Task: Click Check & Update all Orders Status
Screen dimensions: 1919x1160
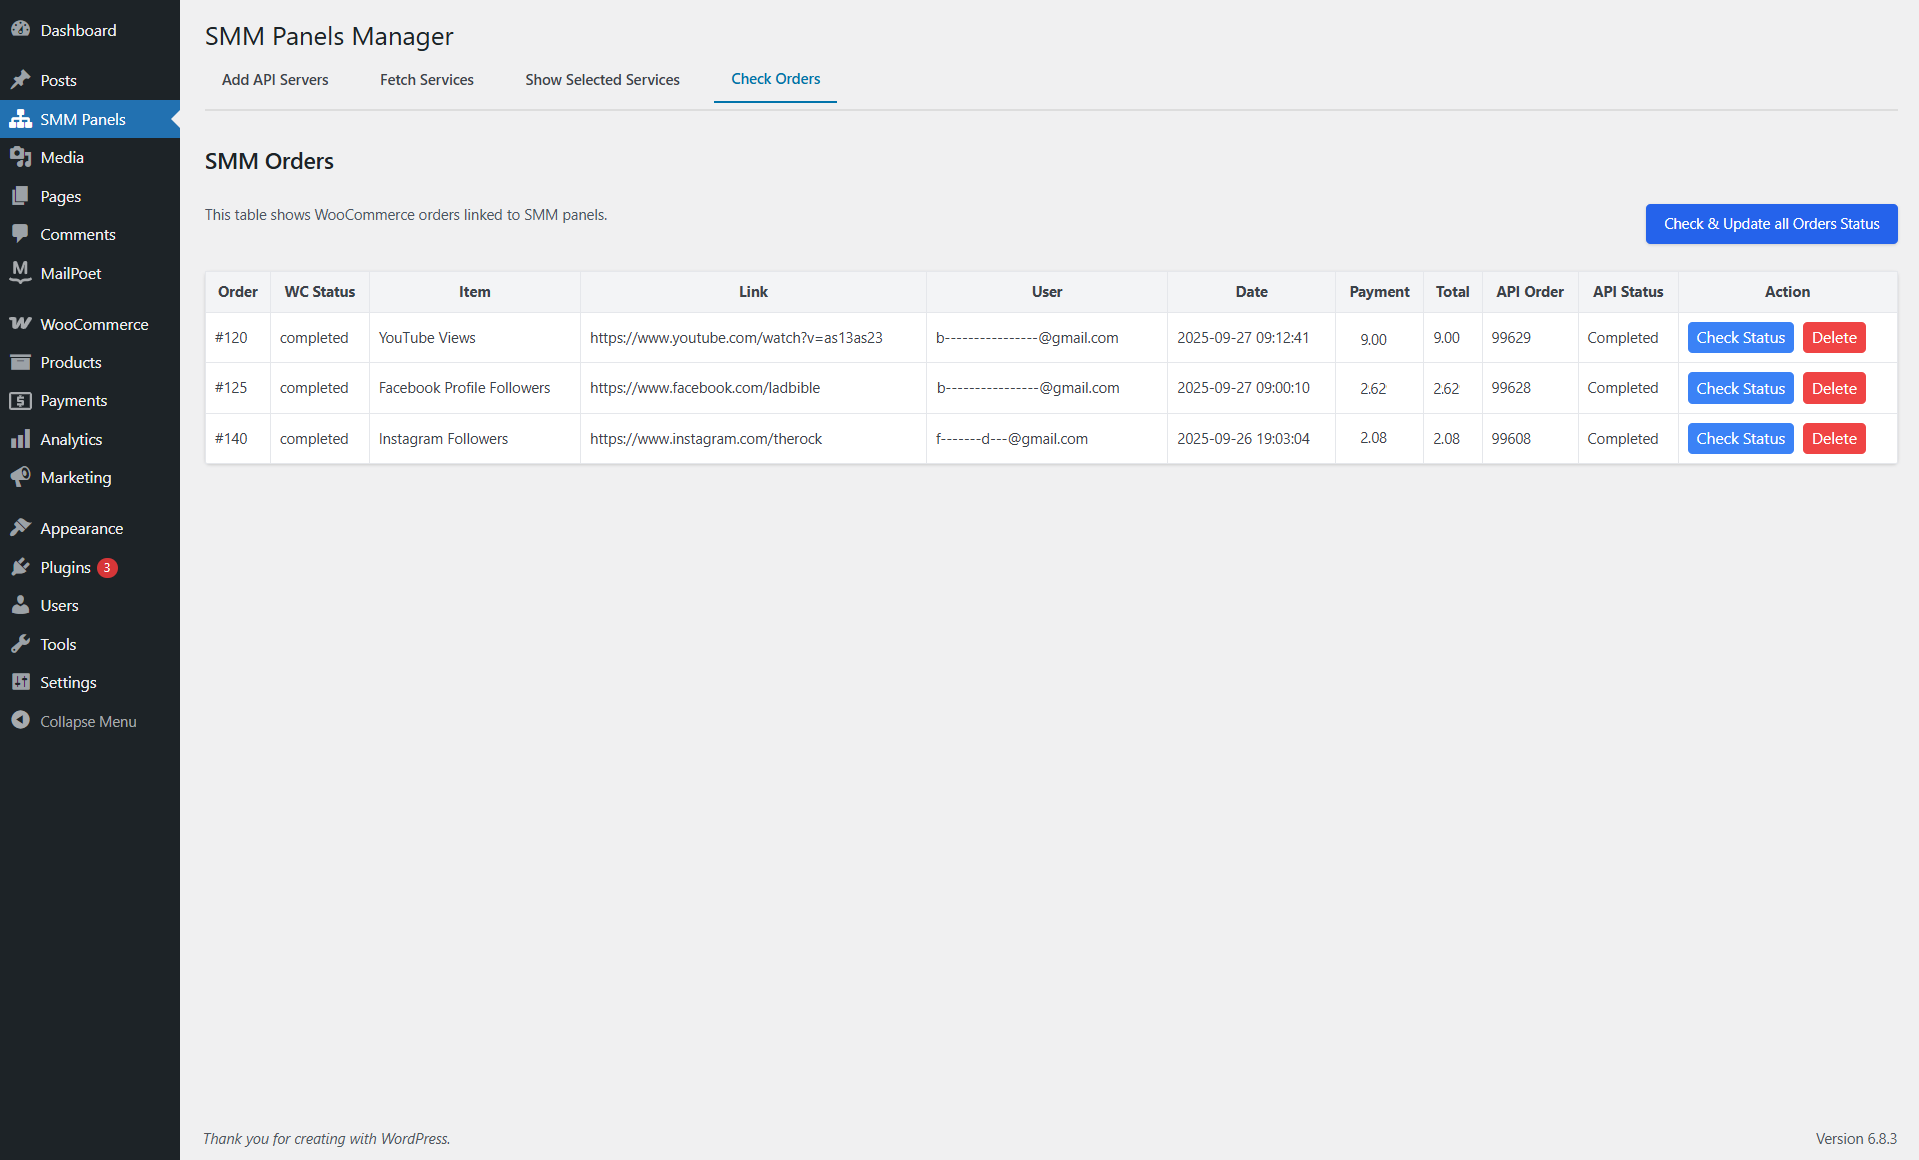Action: (1771, 224)
